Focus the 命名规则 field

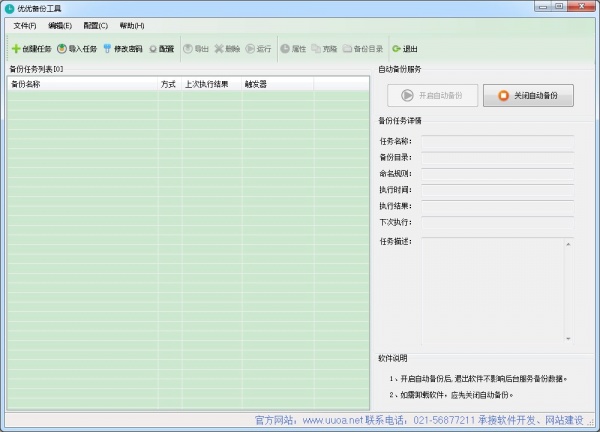497,174
